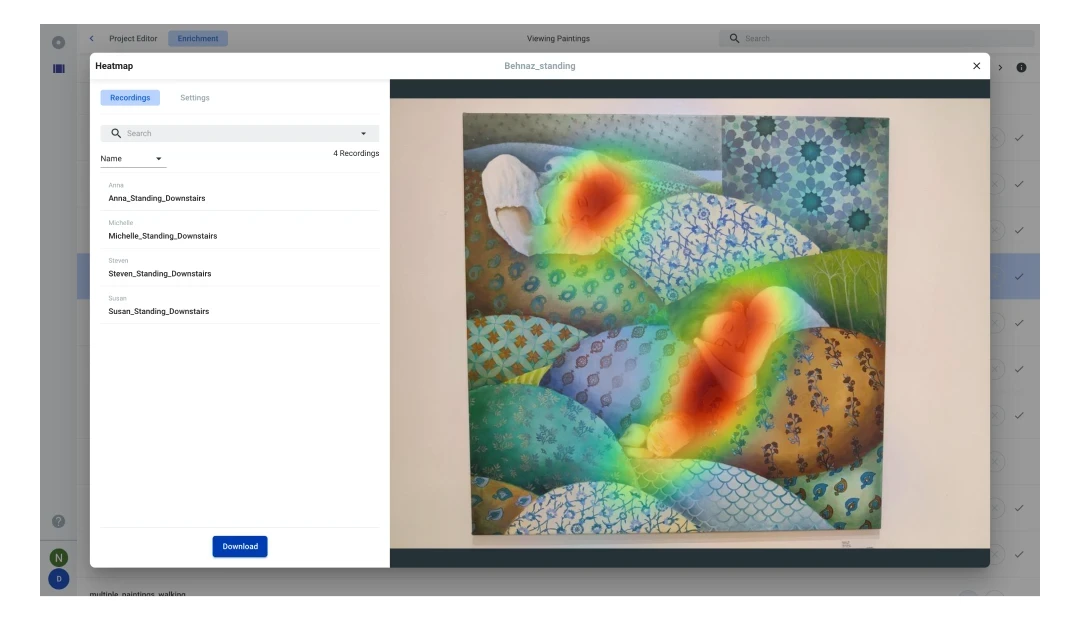Image resolution: width=1080 pixels, height=621 pixels.
Task: Open Project Editor in the background
Action: point(133,39)
